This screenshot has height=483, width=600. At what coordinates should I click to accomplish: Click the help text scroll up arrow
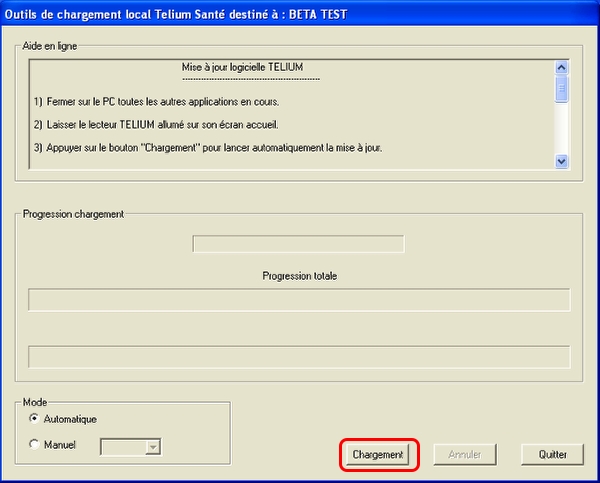pyautogui.click(x=561, y=68)
